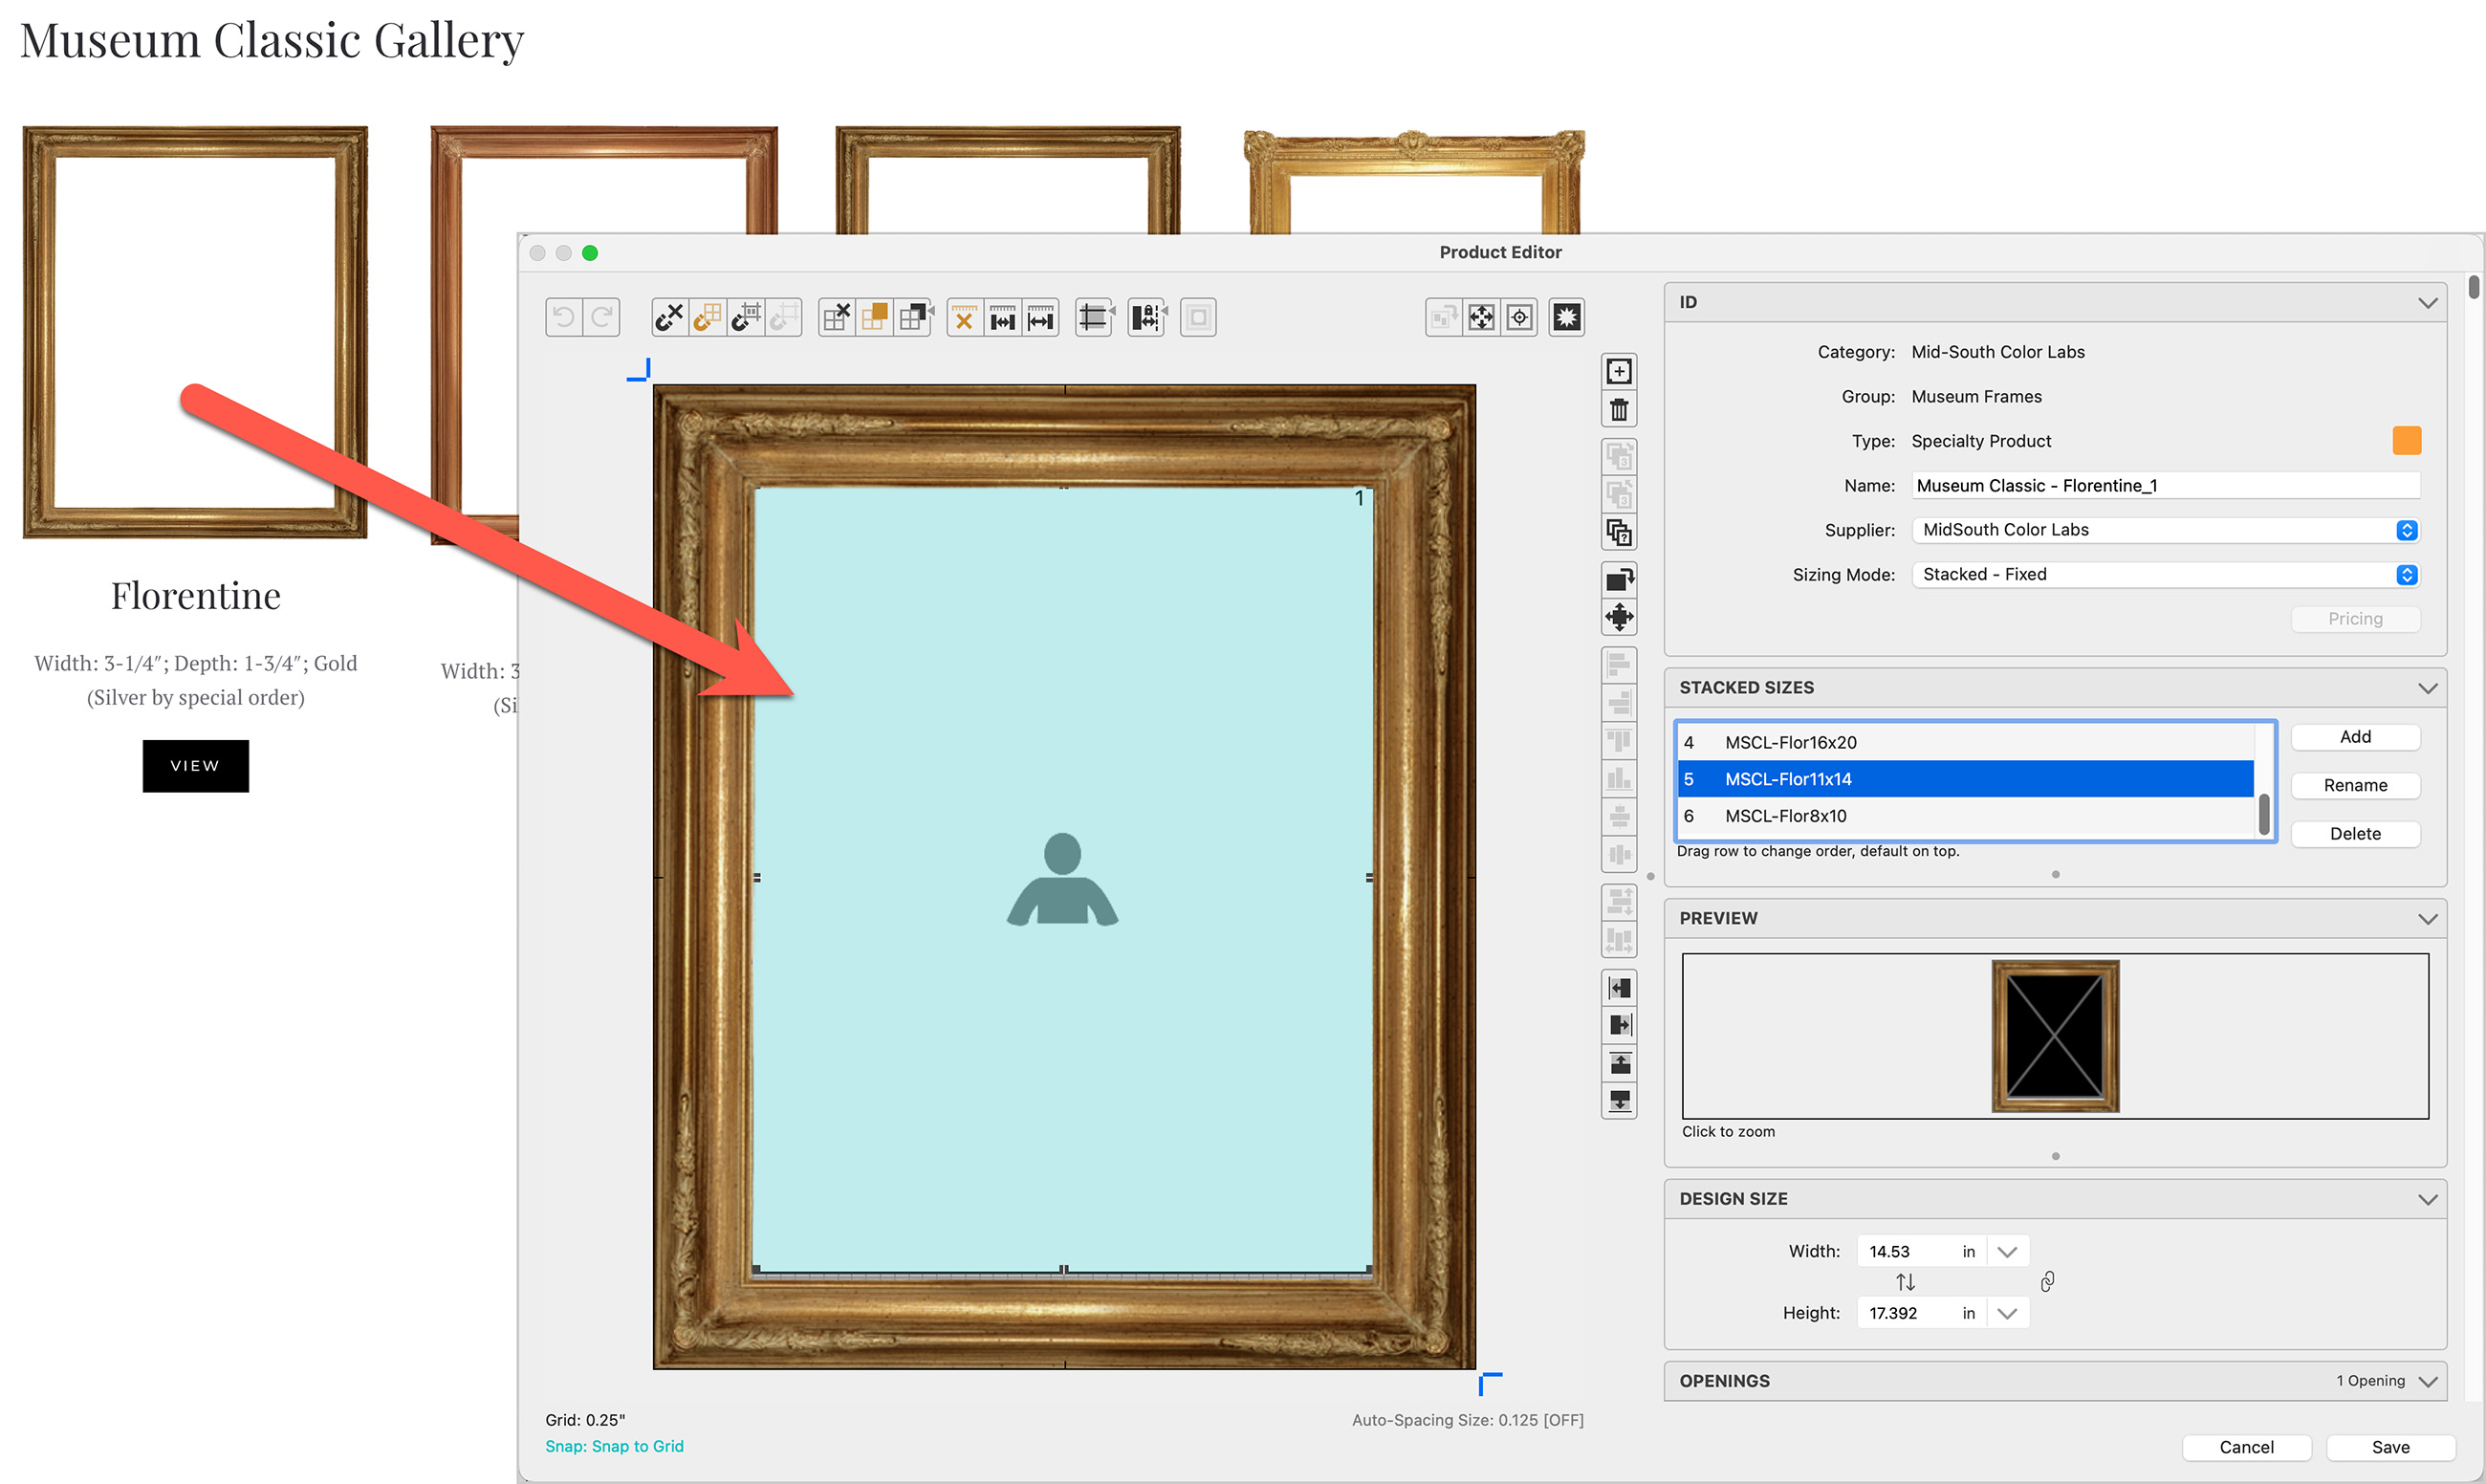Image resolution: width=2486 pixels, height=1484 pixels.
Task: Click the four-arrow move icon in side toolbar
Action: click(1619, 617)
